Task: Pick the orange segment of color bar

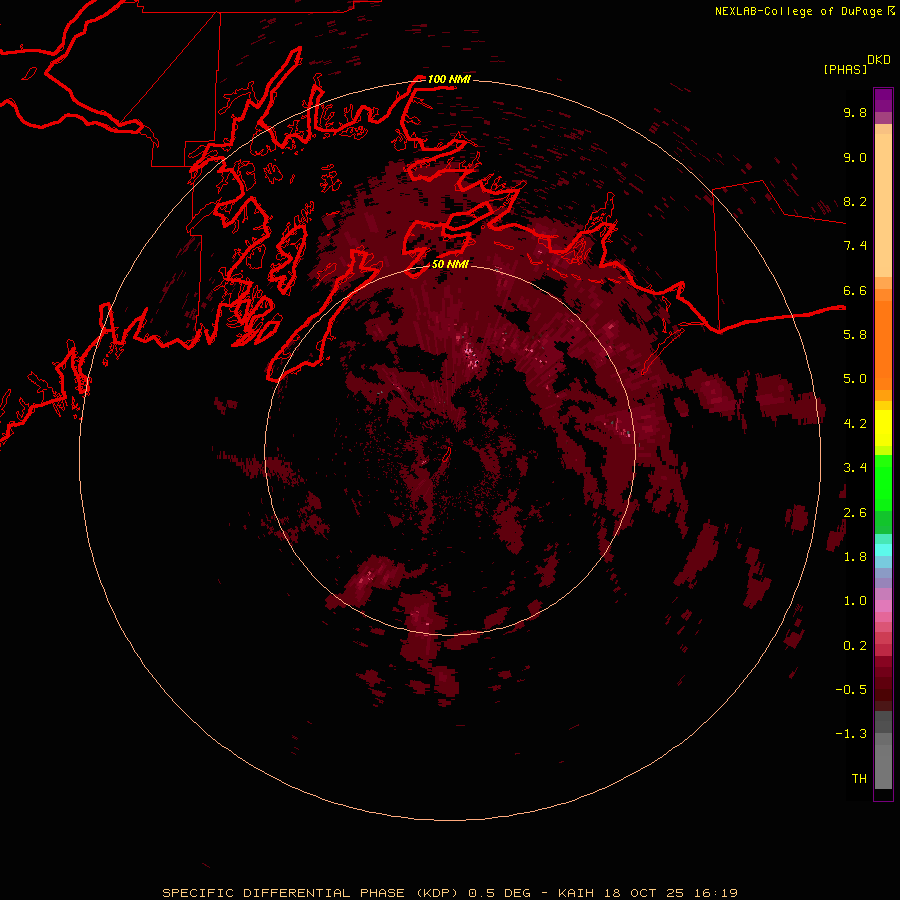Action: pyautogui.click(x=883, y=346)
